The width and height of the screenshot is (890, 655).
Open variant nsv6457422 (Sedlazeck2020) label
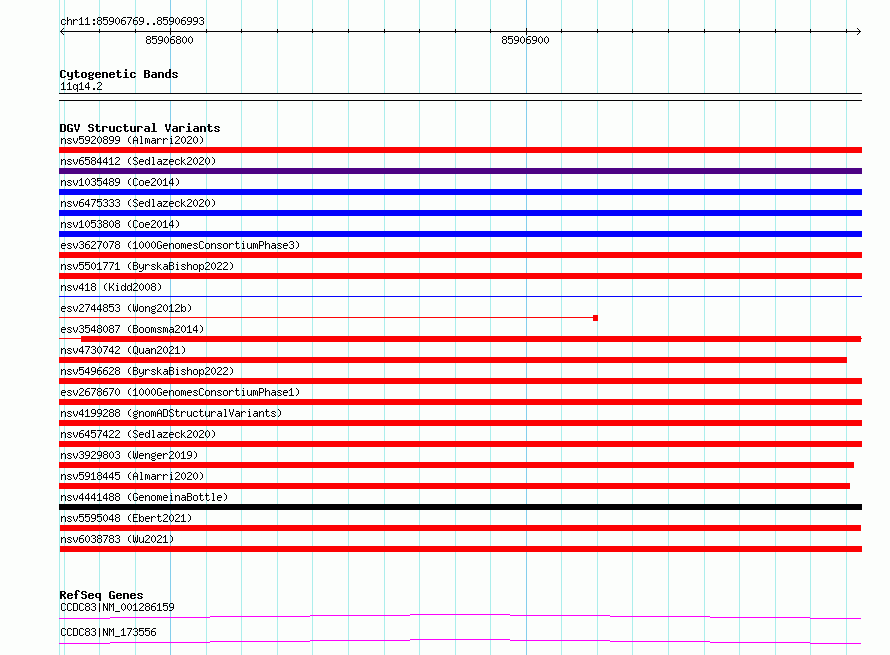tap(138, 434)
